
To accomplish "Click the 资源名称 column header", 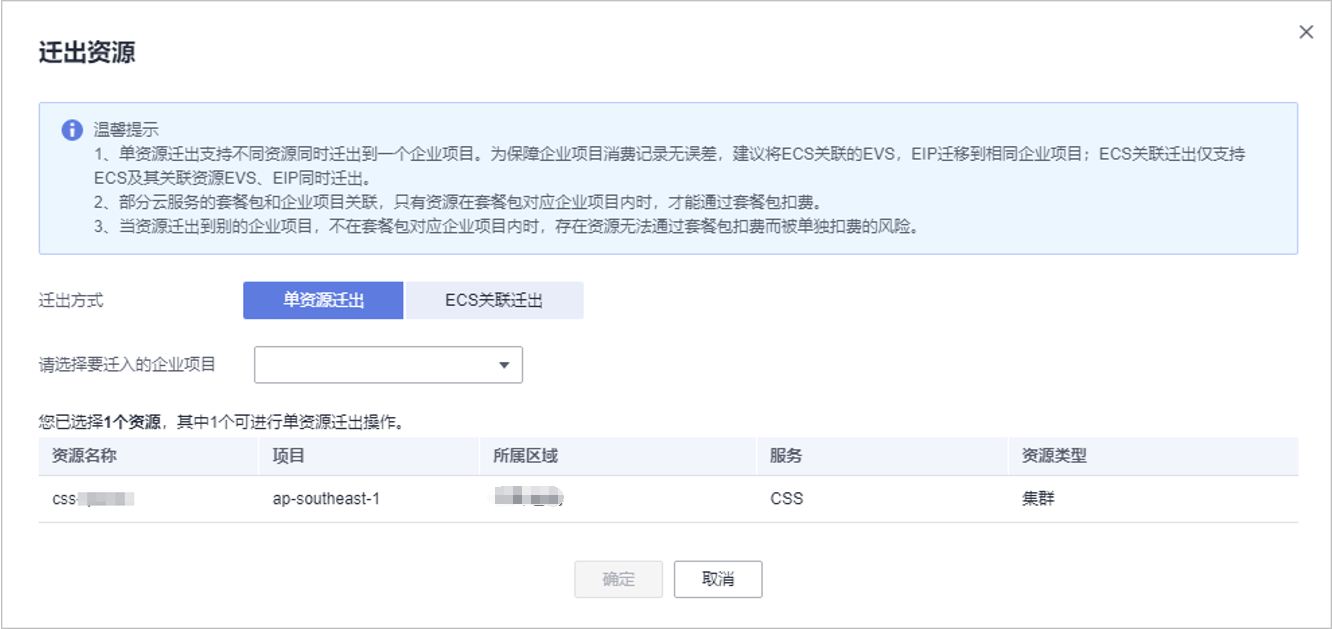I will pyautogui.click(x=85, y=456).
